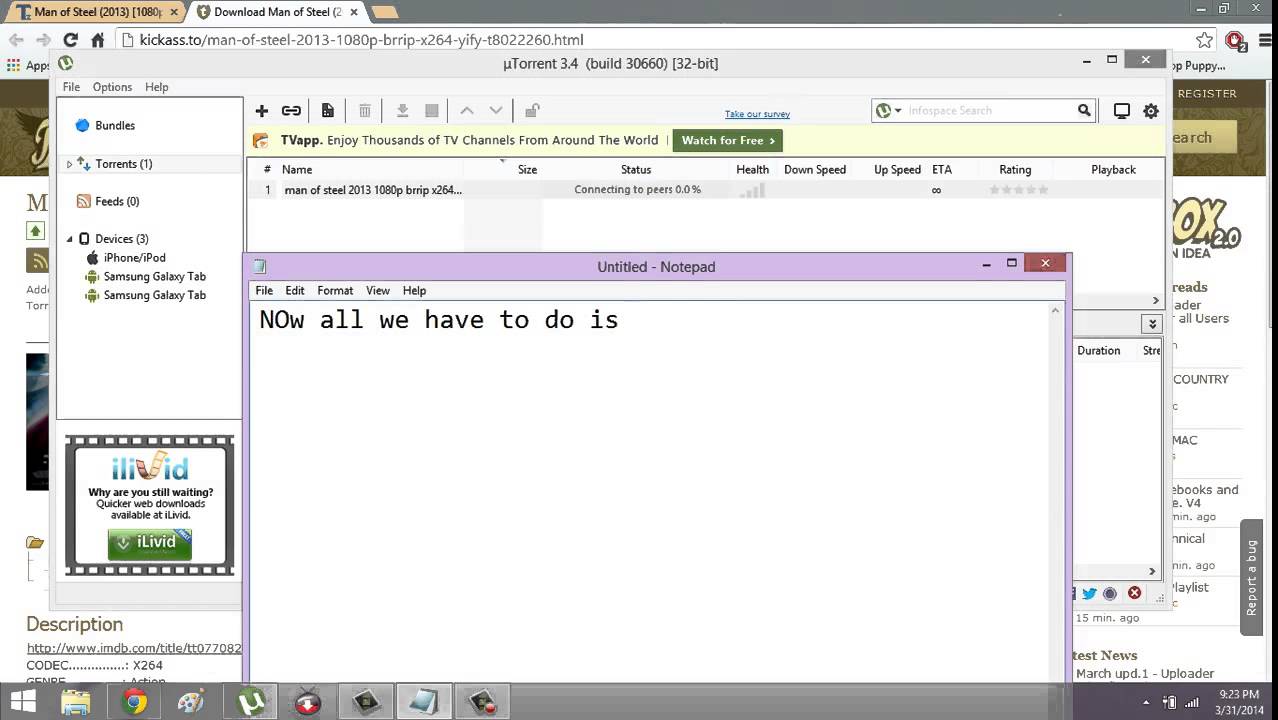This screenshot has width=1278, height=720.
Task: Open File Explorer from taskbar
Action: 76,702
